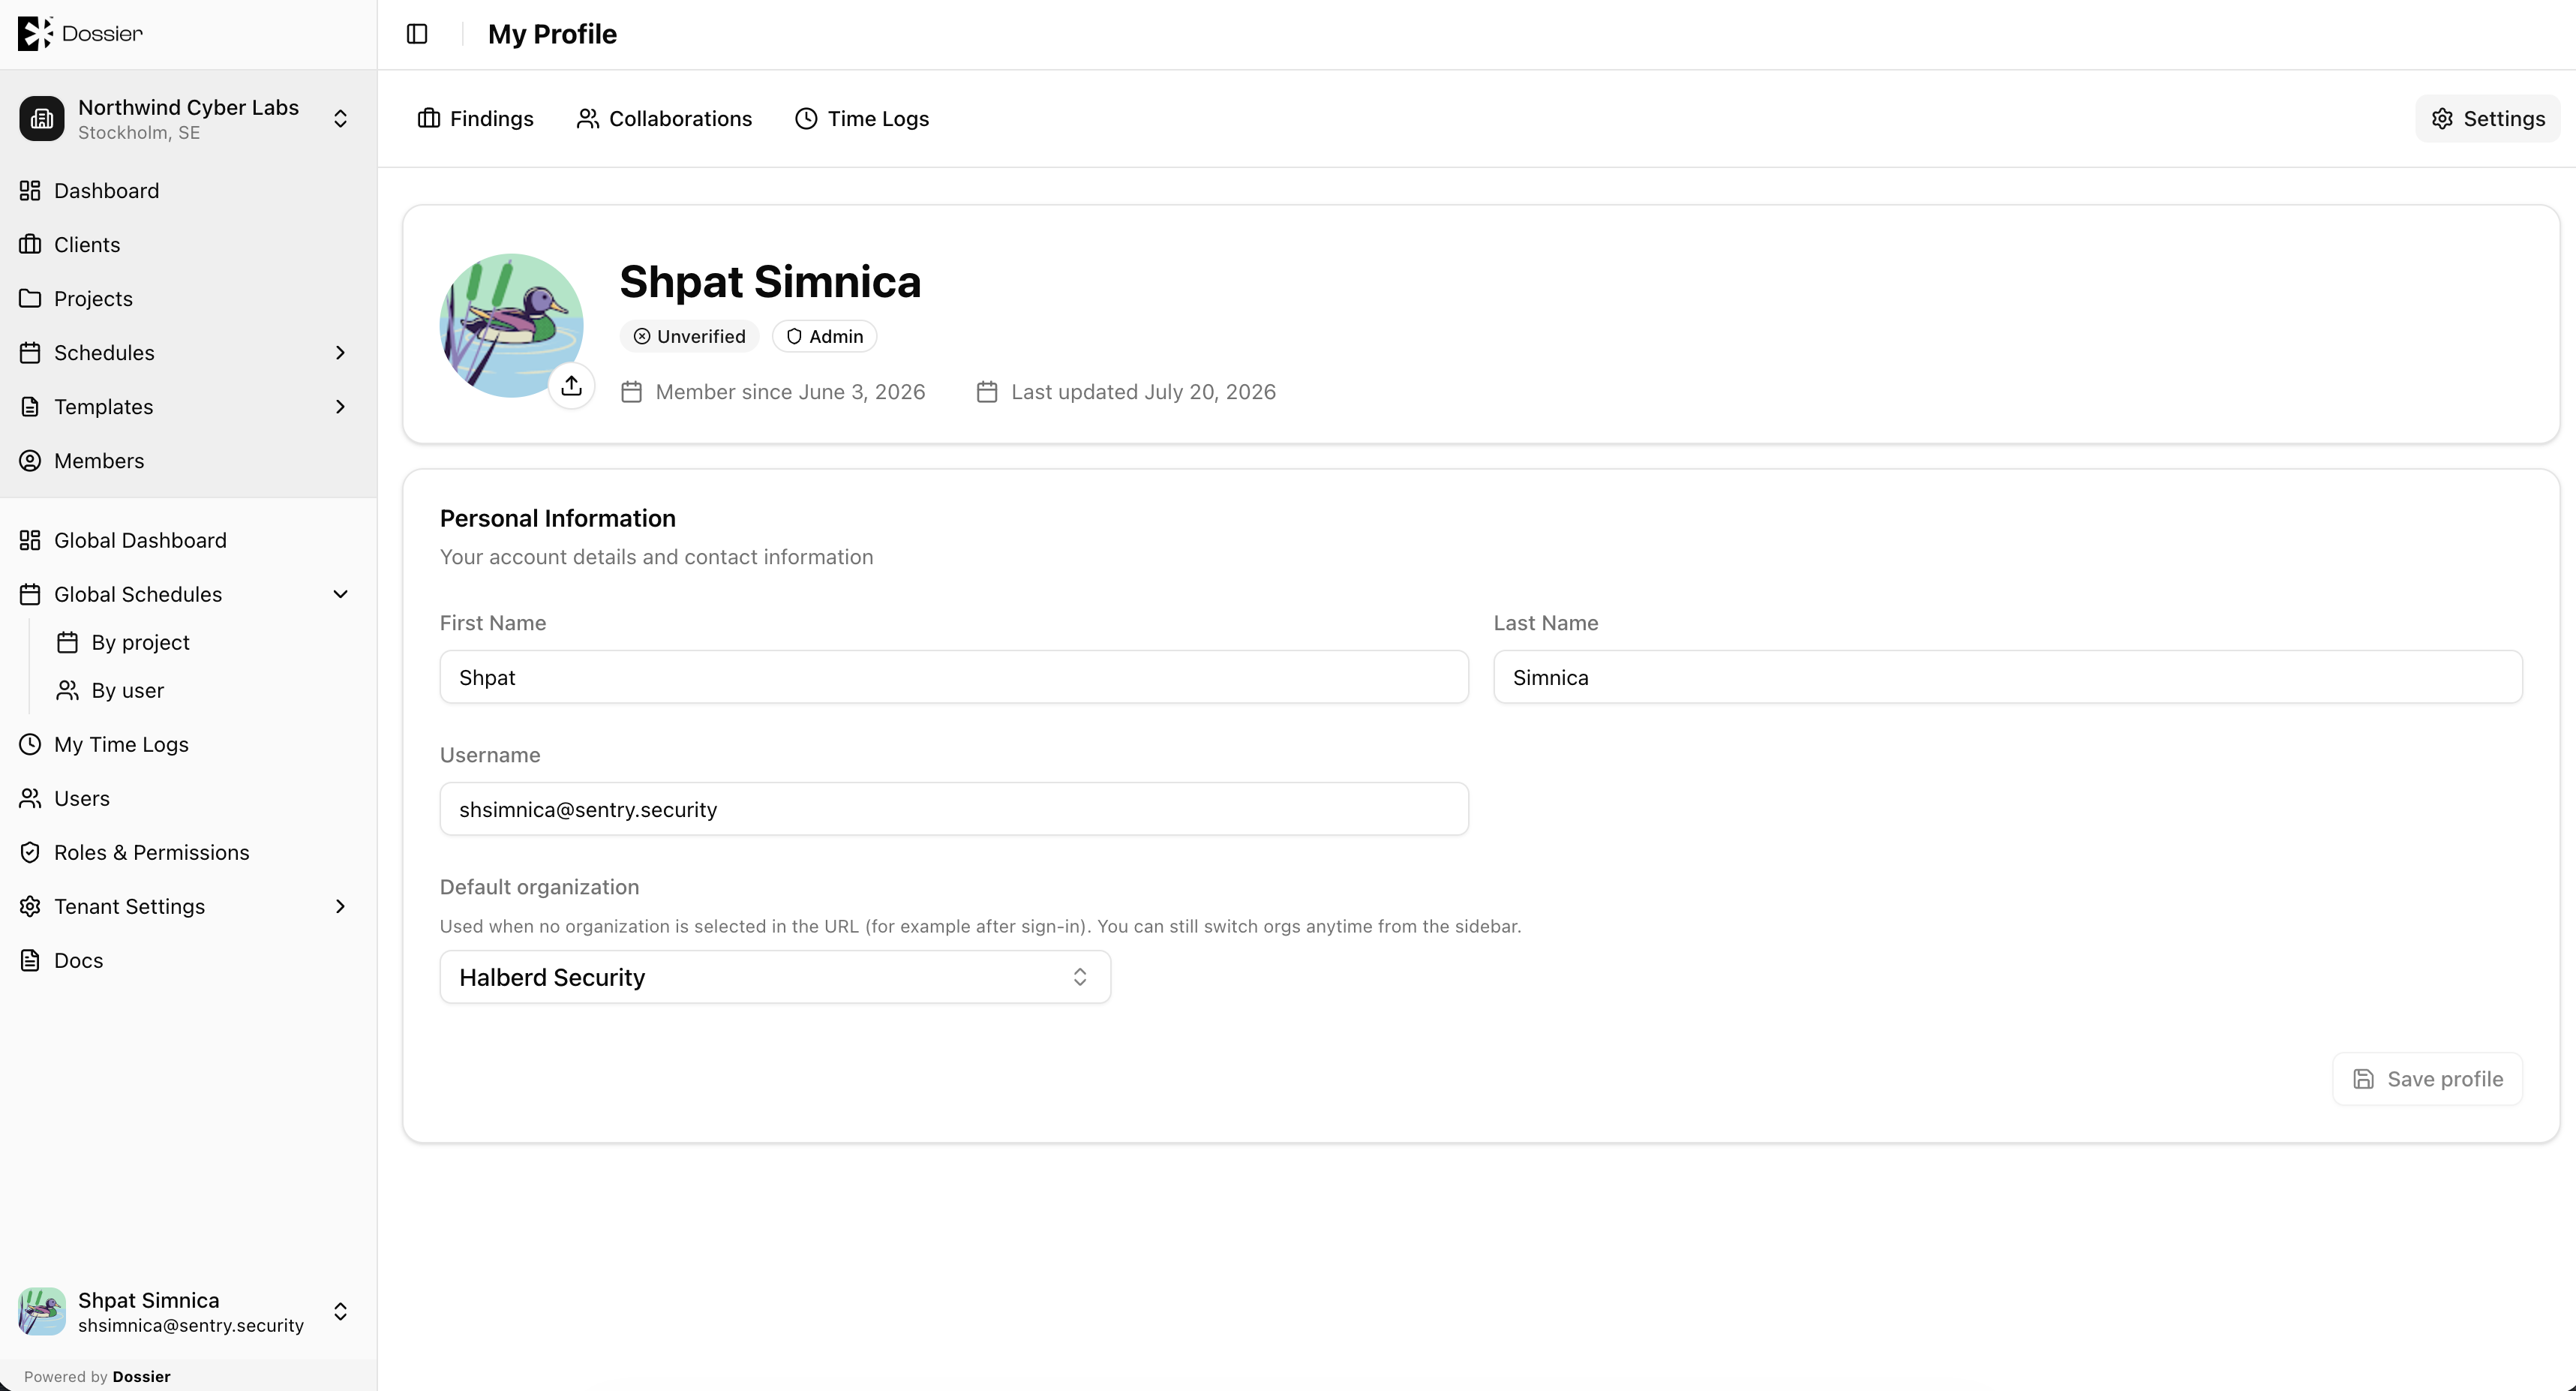Click the Powered by Dossier link
This screenshot has height=1391, width=2576.
(x=97, y=1376)
